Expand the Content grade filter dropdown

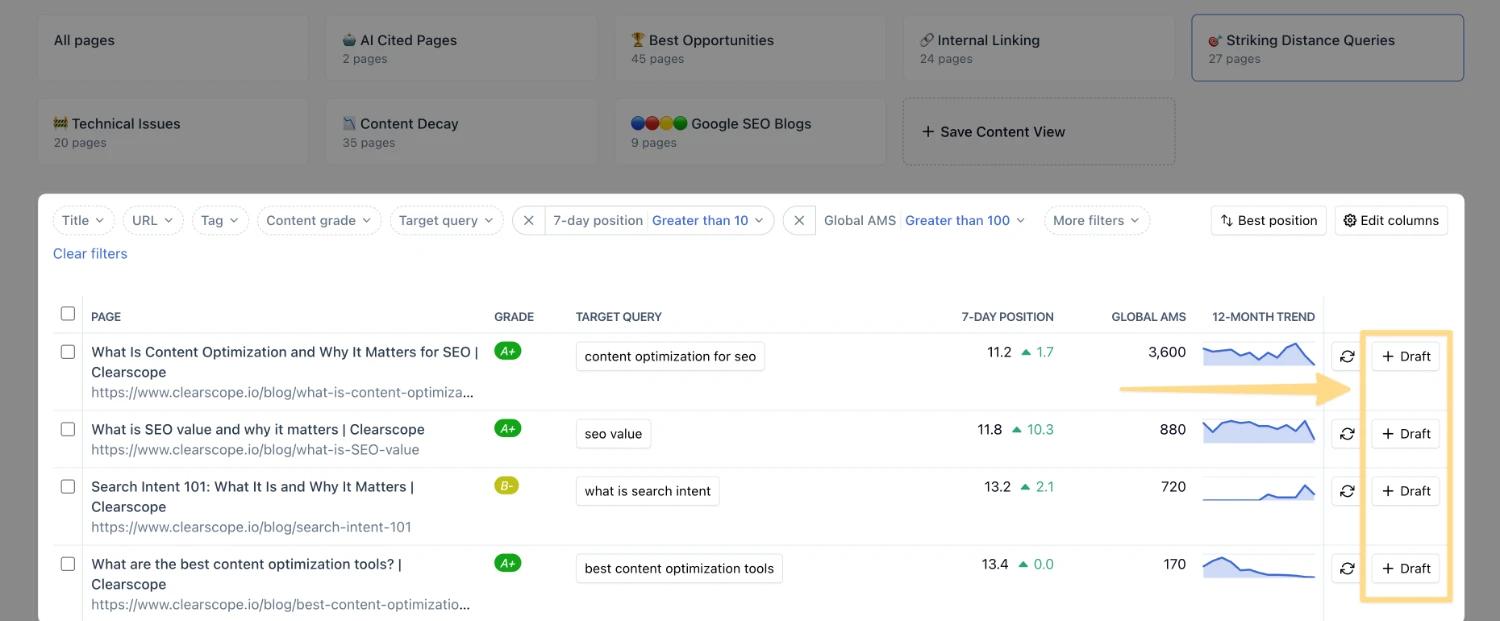tap(319, 220)
